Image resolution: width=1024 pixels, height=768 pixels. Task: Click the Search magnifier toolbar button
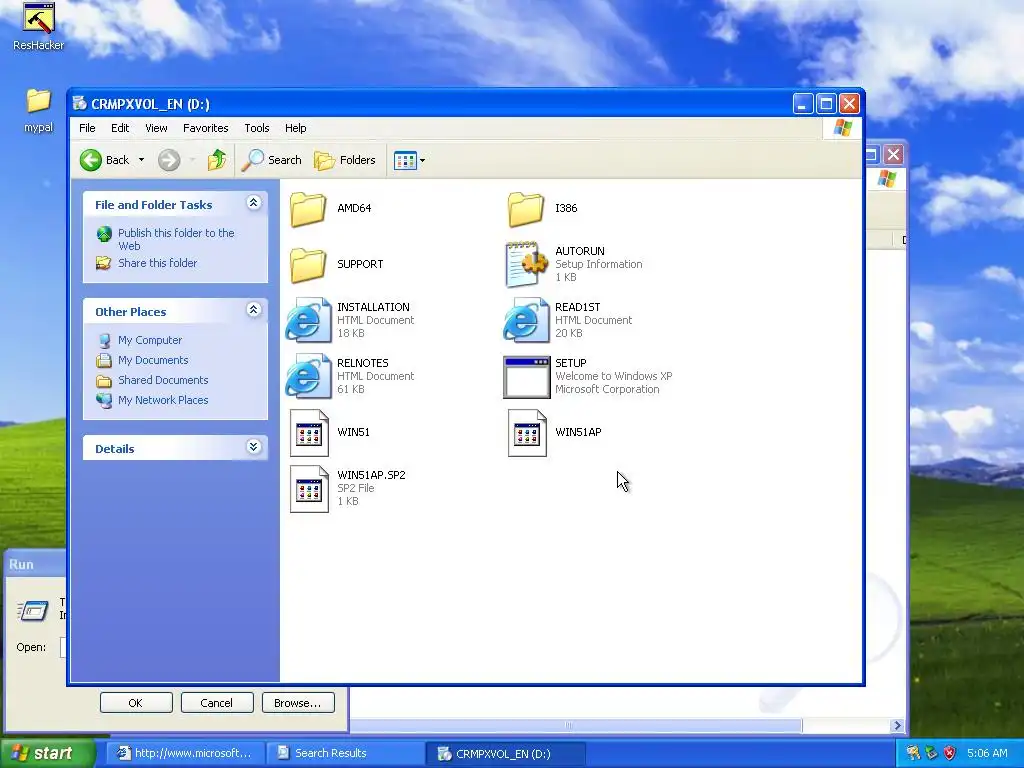272,160
